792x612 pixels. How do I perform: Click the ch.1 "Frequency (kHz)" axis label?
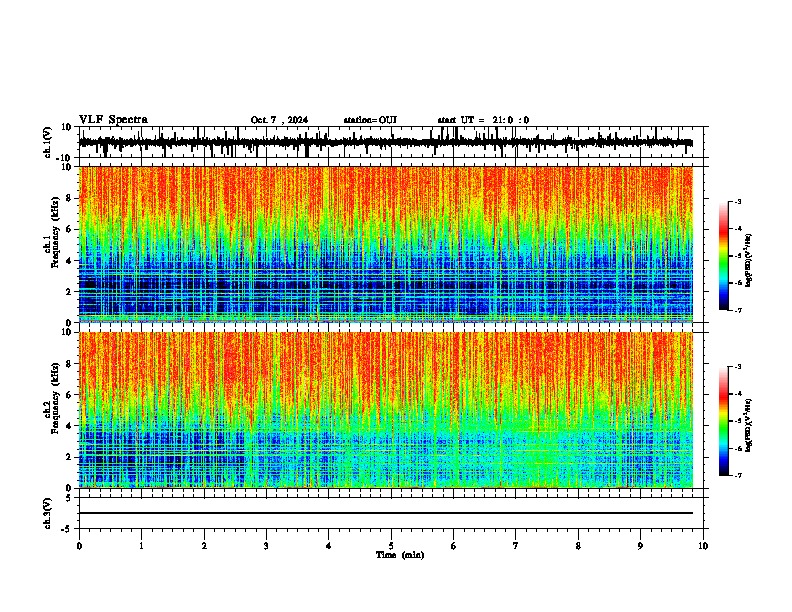(56, 232)
